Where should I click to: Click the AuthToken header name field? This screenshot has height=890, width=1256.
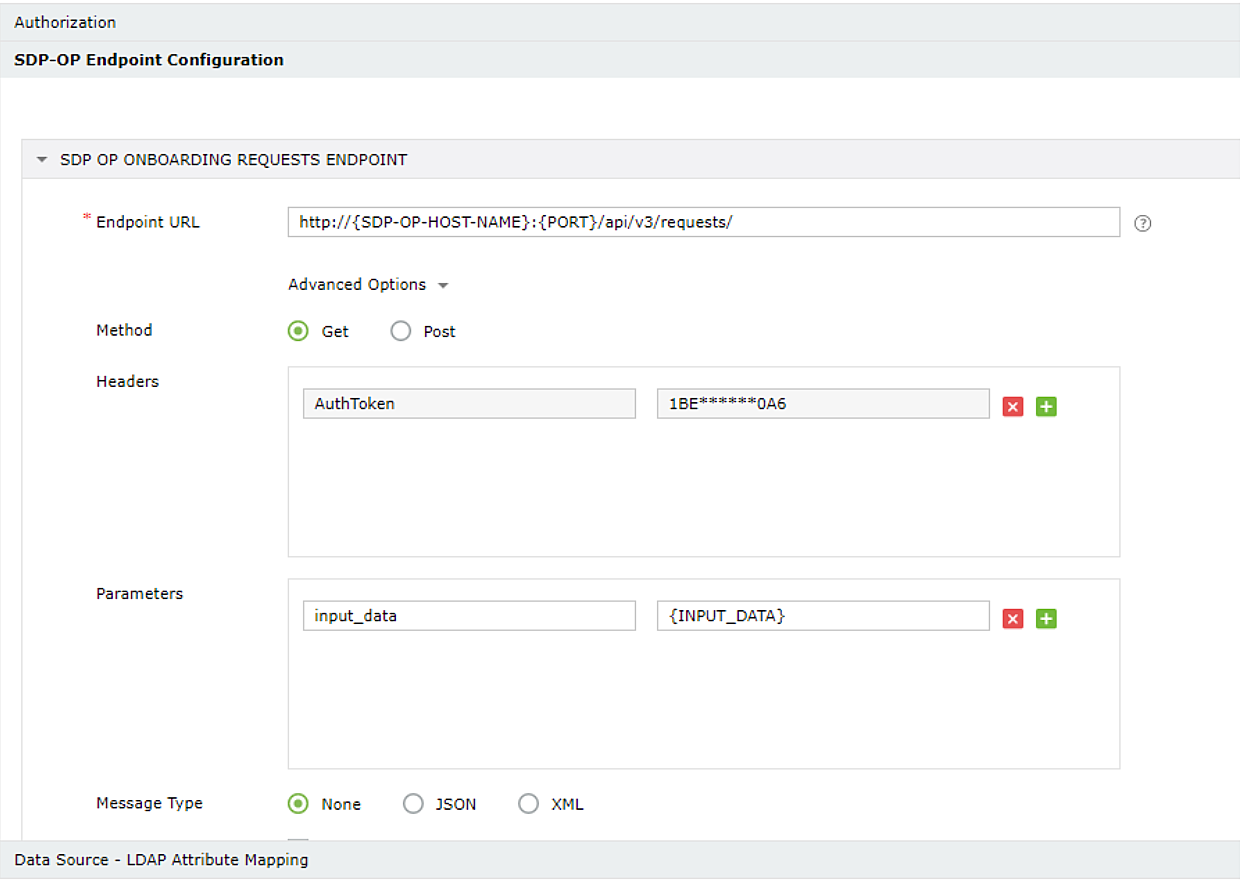pos(469,404)
